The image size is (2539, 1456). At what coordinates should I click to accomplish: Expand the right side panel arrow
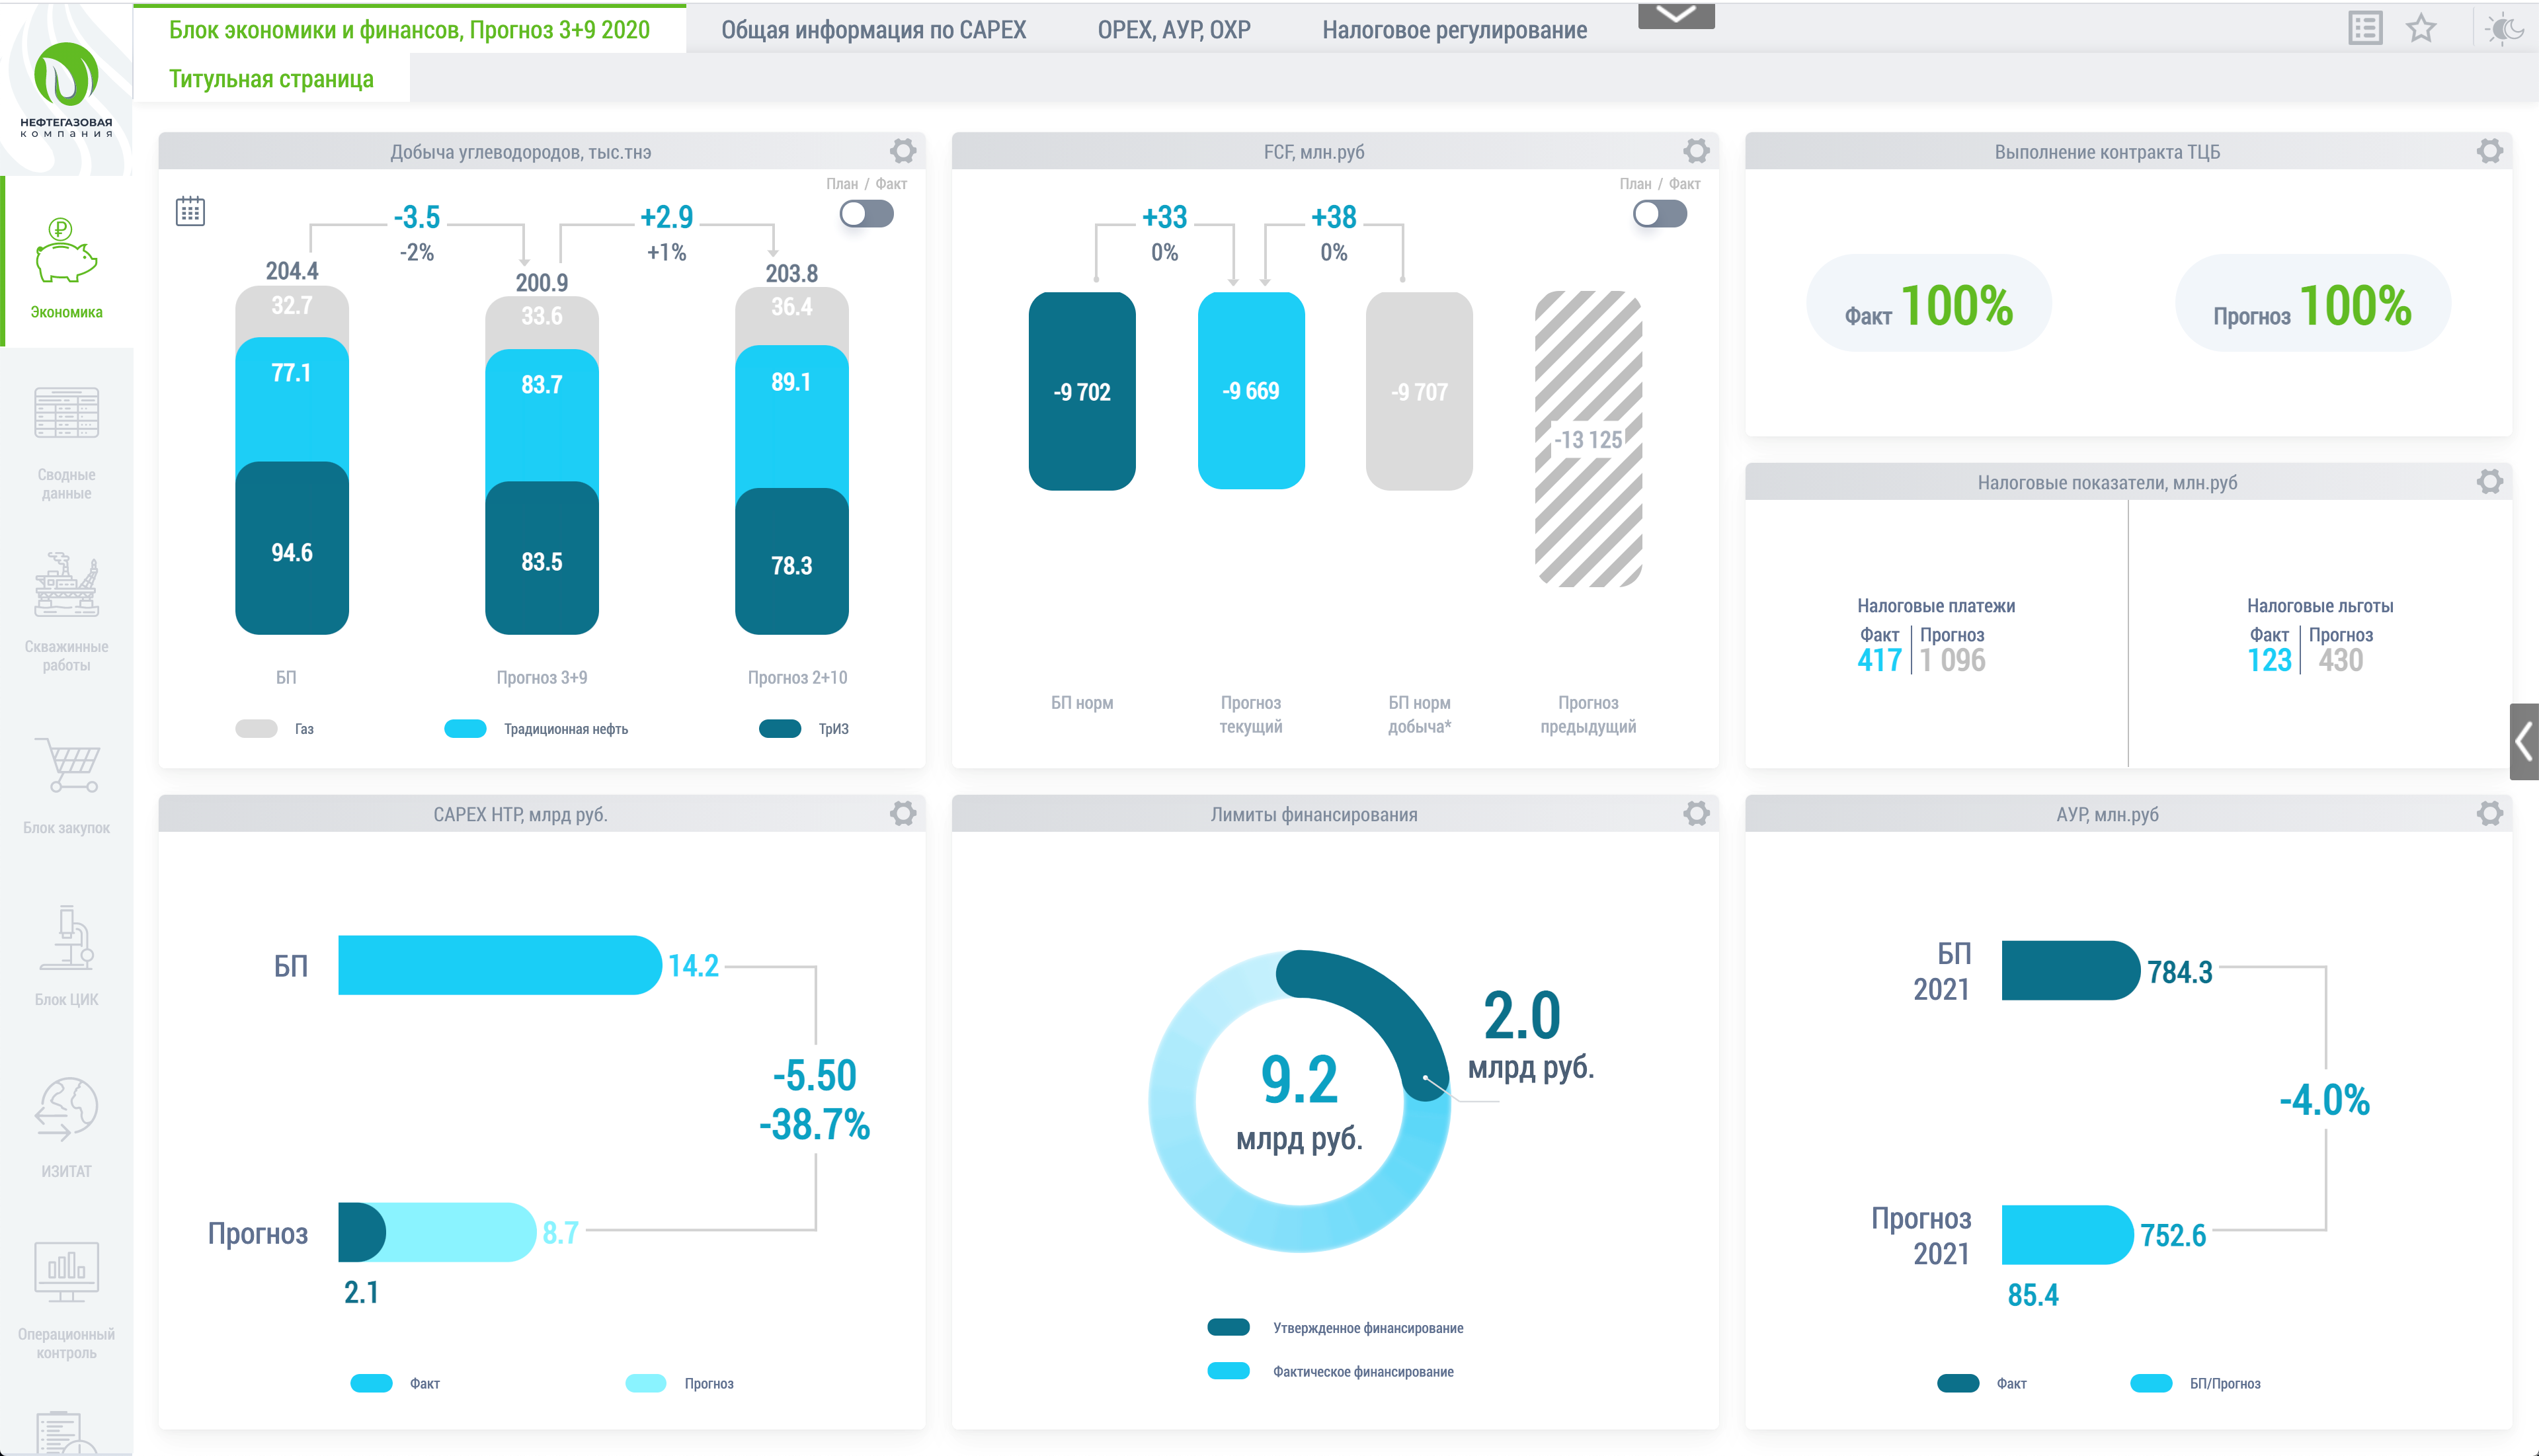(x=2524, y=741)
